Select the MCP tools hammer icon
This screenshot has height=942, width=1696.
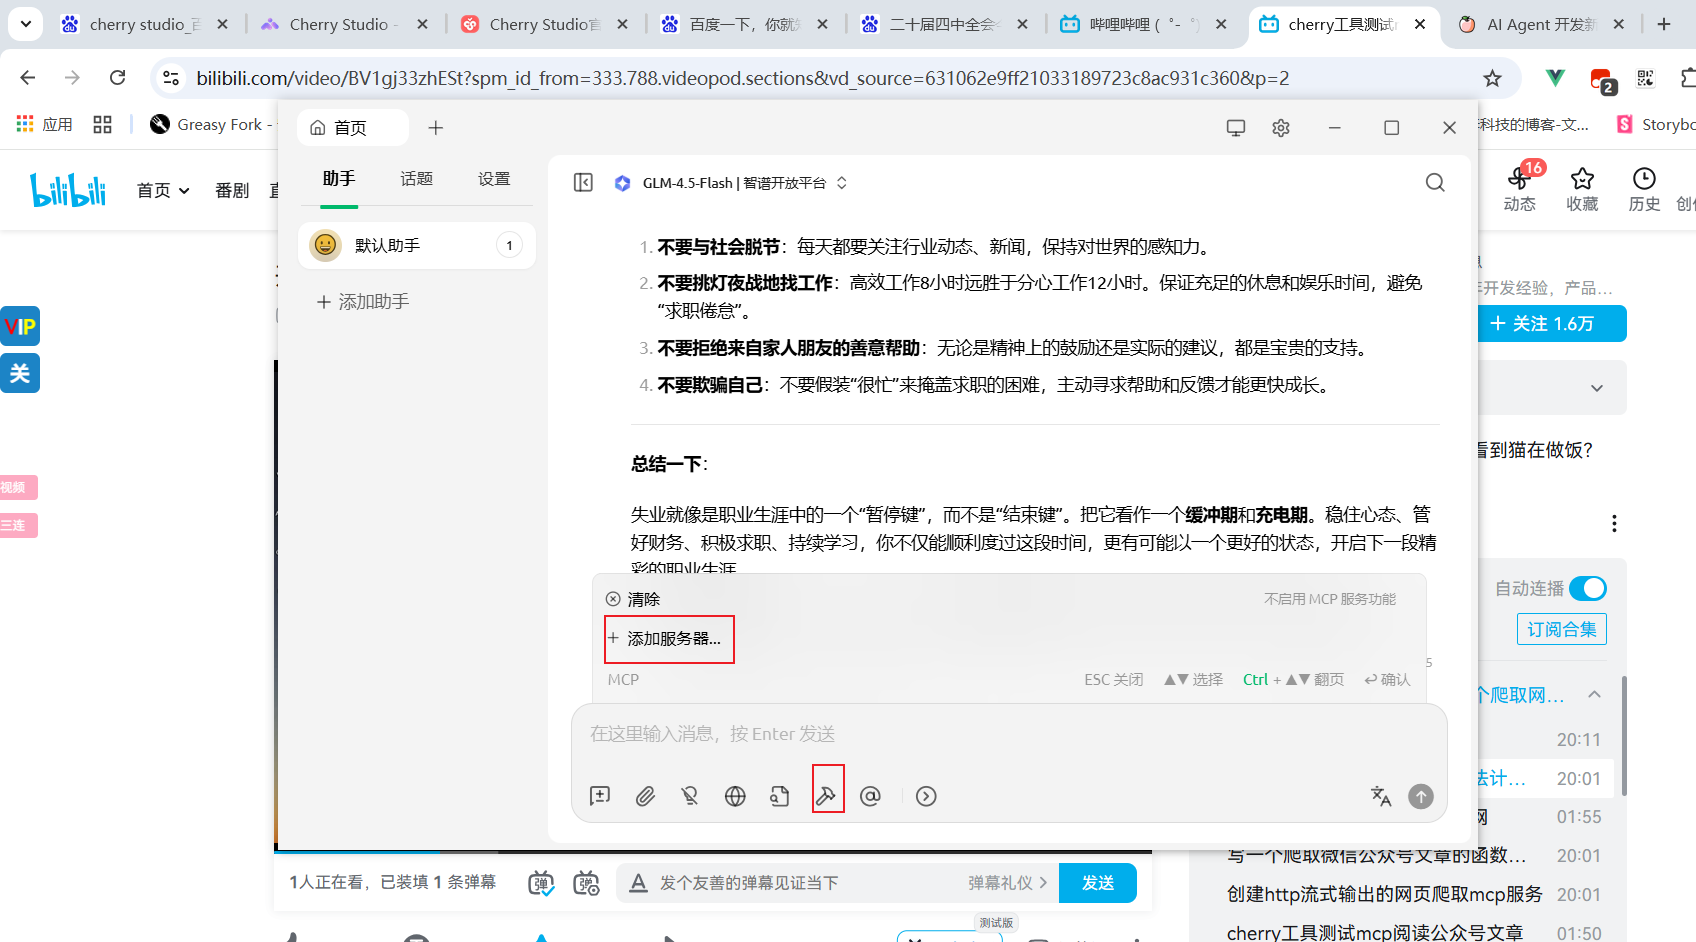point(828,795)
